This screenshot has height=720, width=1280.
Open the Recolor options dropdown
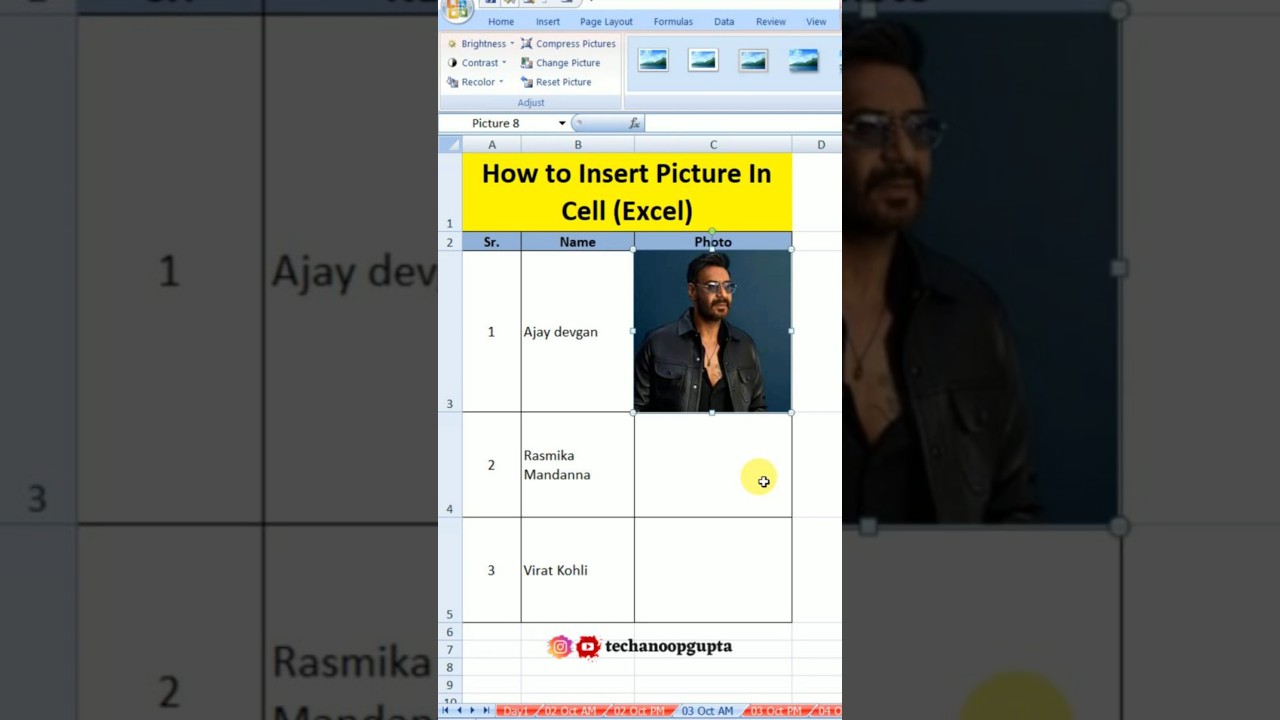tap(475, 82)
